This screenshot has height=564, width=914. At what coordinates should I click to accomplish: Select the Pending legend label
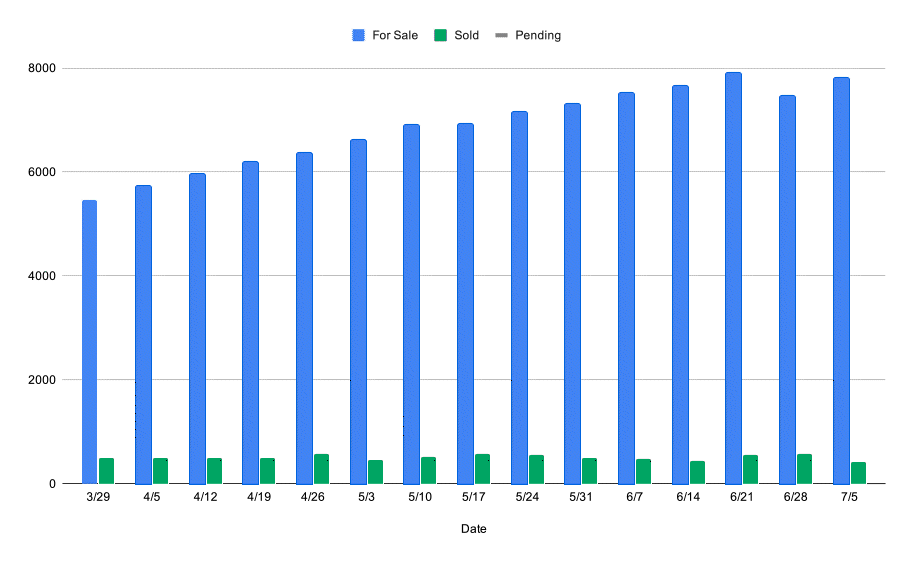coord(538,36)
